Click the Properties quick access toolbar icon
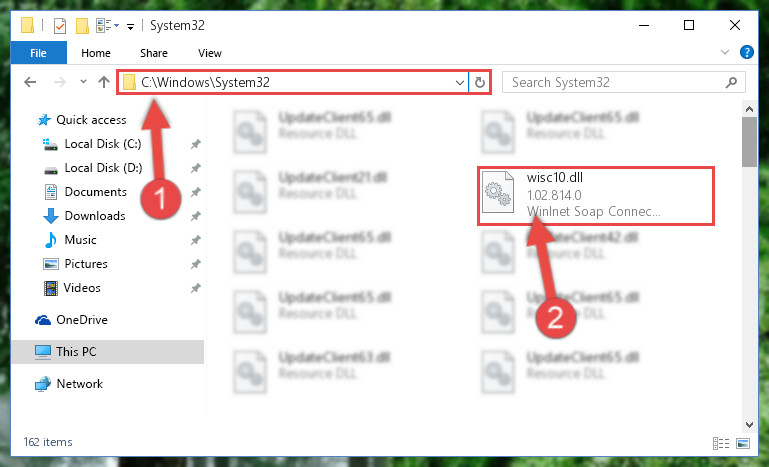Image resolution: width=769 pixels, height=467 pixels. coord(59,26)
